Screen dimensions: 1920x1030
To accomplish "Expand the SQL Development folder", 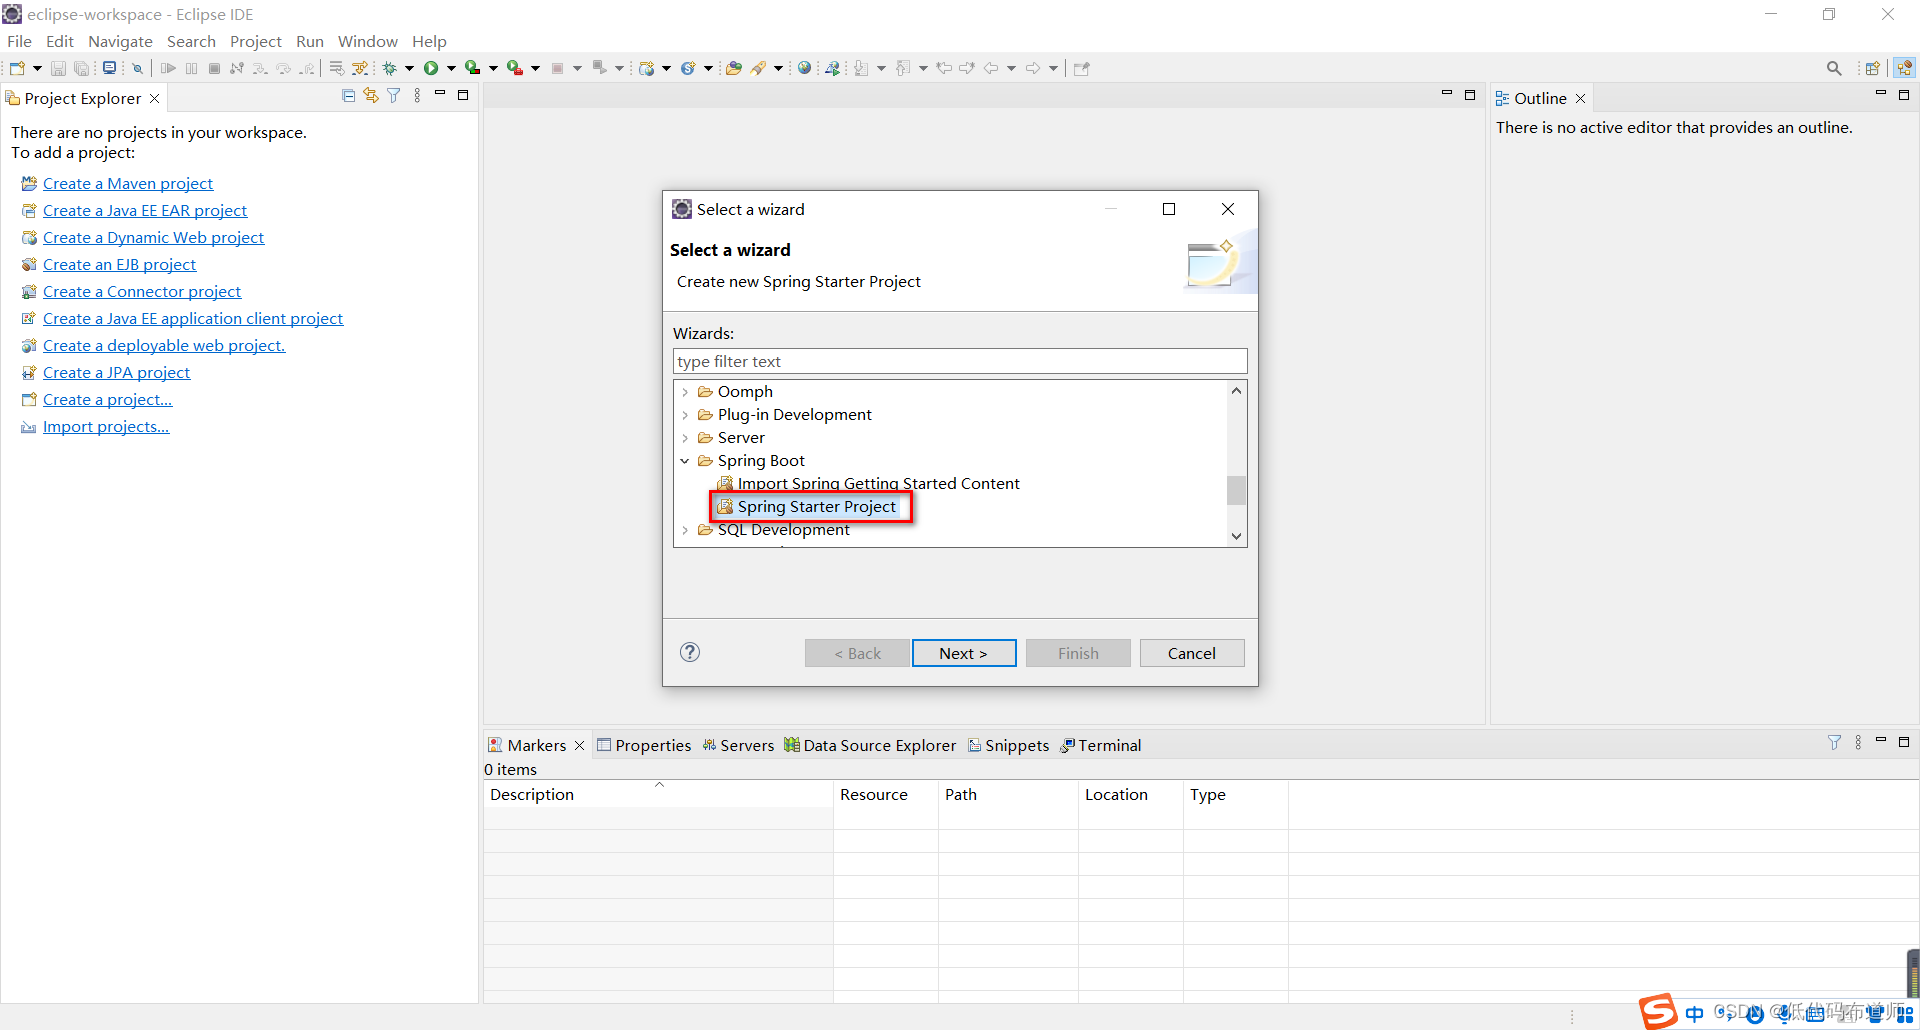I will 685,530.
